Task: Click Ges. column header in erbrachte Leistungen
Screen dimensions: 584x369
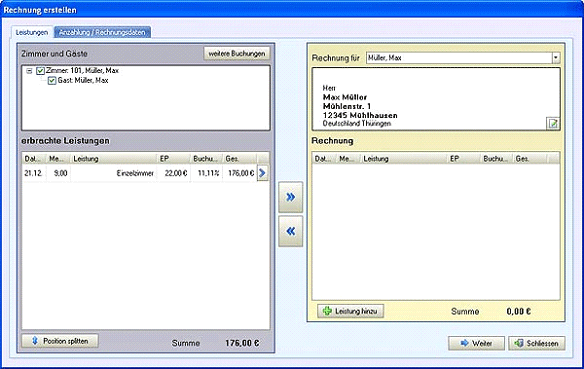Action: pos(239,159)
